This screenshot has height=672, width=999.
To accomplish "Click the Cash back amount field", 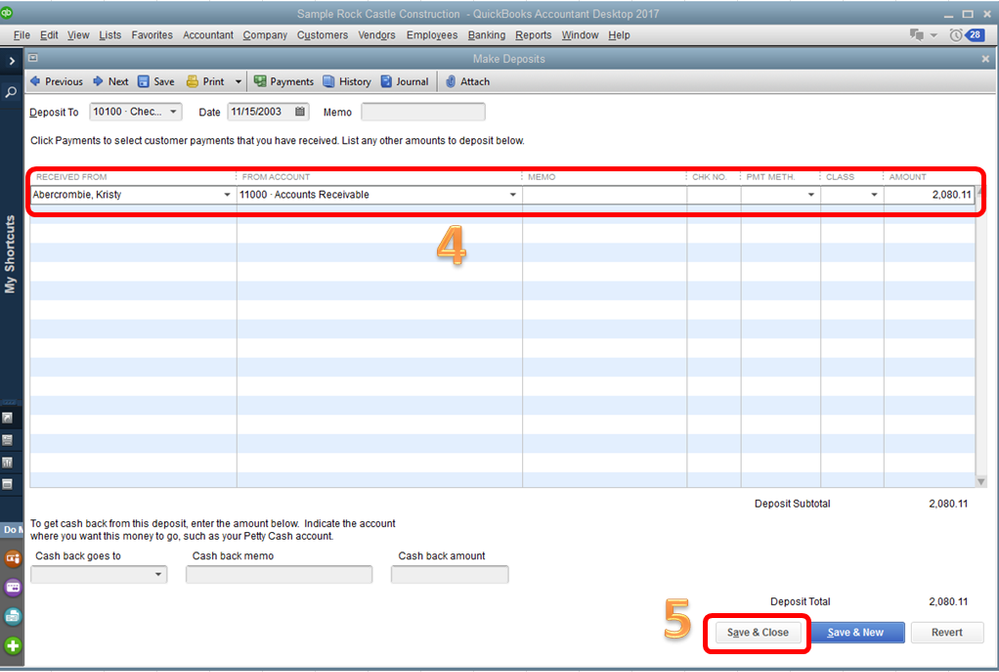I will 450,575.
